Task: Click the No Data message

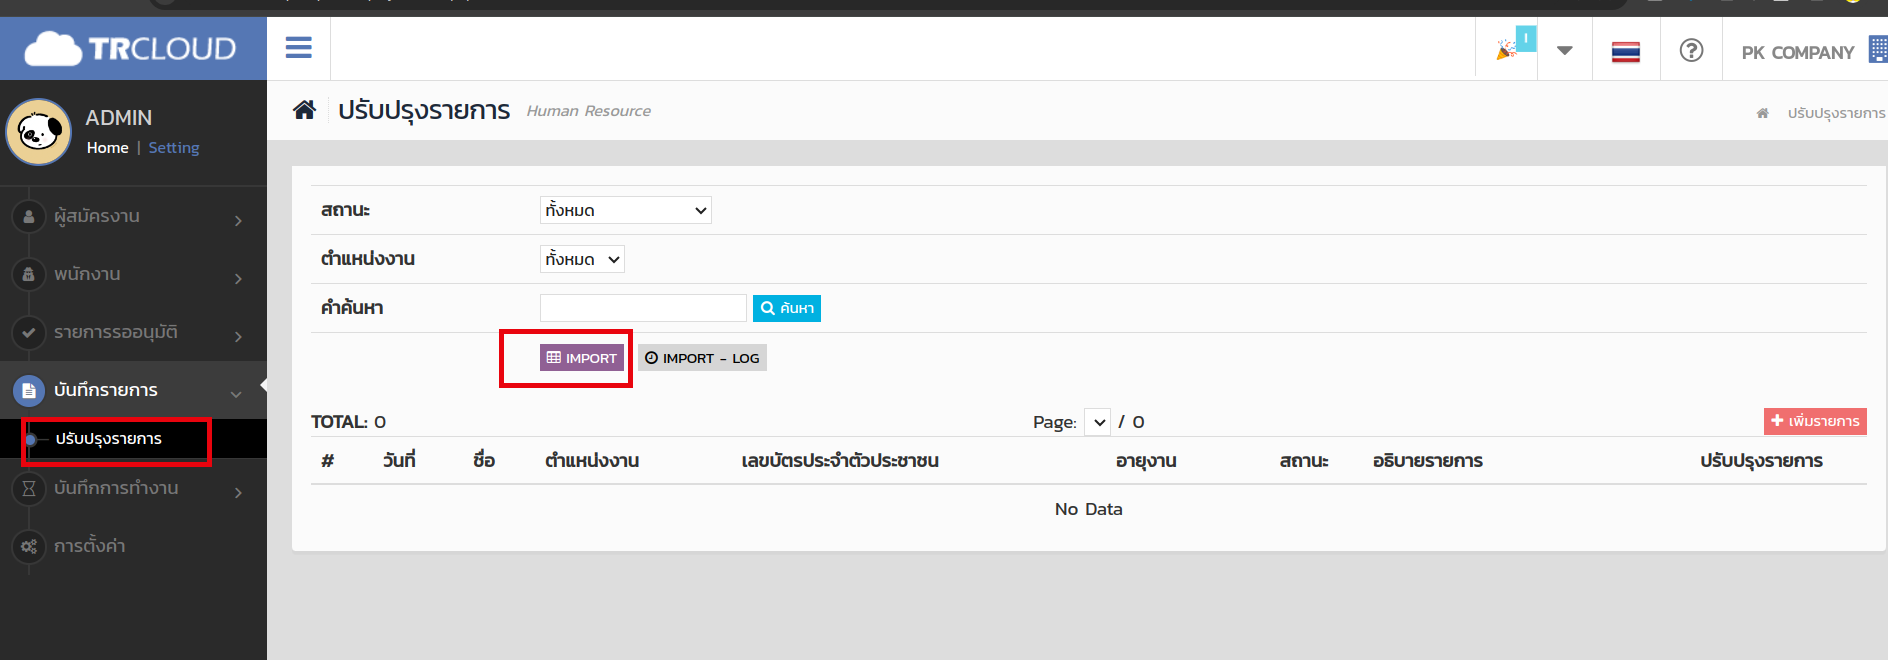Action: coord(1089,509)
